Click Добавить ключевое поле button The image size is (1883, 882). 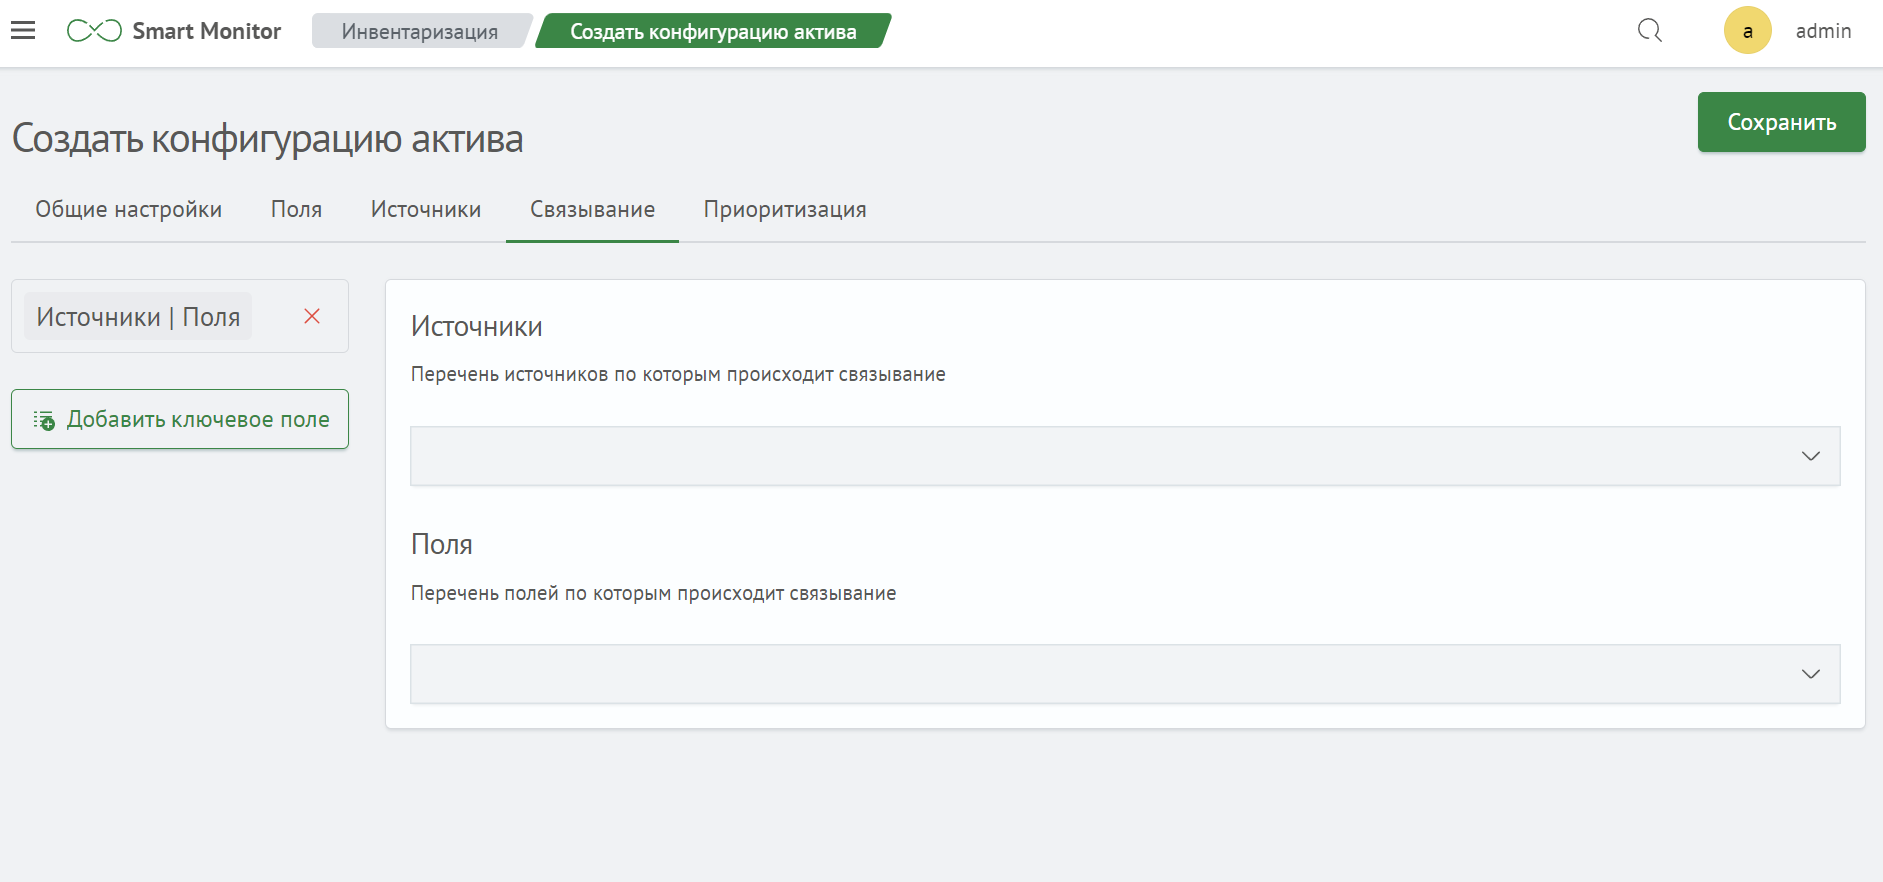point(180,419)
